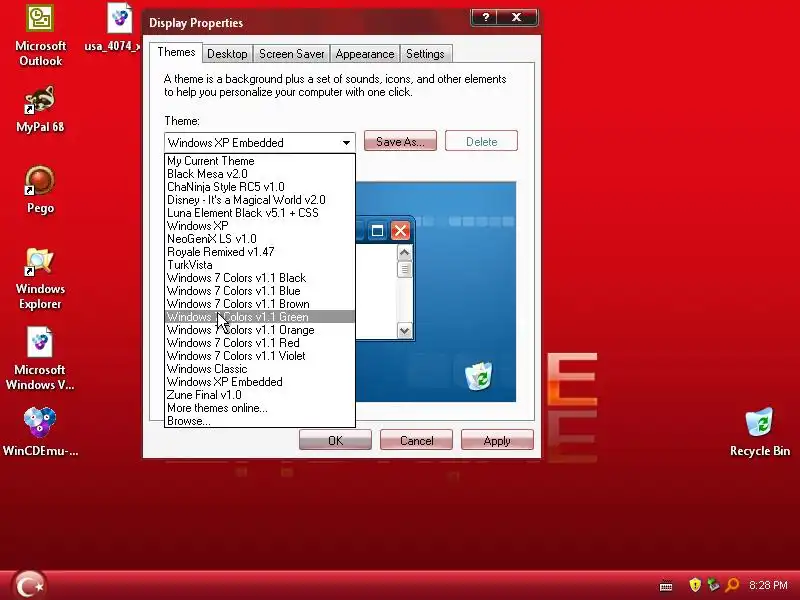The image size is (800, 600).
Task: Choose the TurkVista theme
Action: click(260, 265)
